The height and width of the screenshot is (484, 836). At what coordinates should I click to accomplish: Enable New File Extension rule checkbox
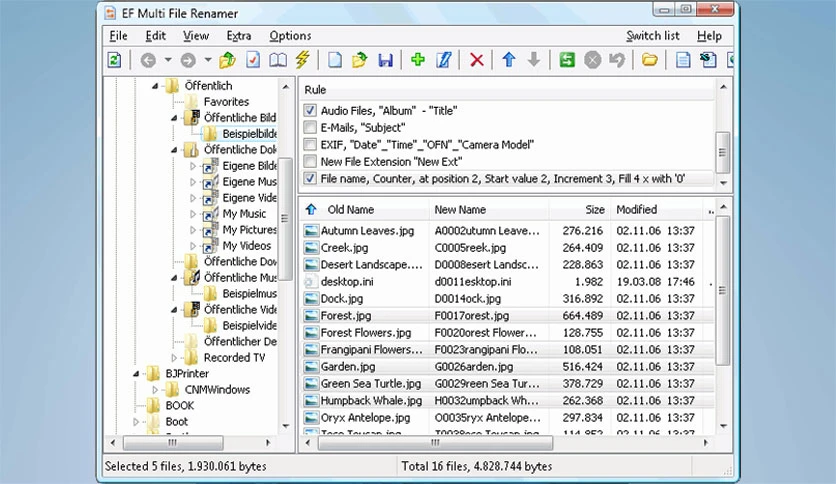pos(310,162)
